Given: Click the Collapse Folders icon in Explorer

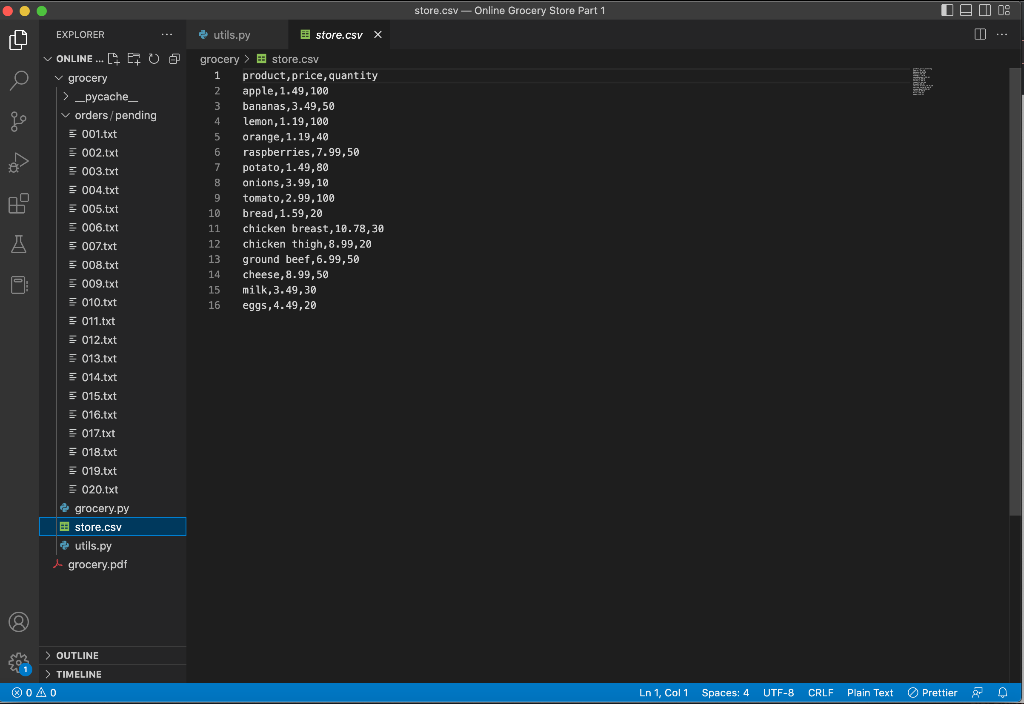Looking at the screenshot, I should (x=173, y=59).
